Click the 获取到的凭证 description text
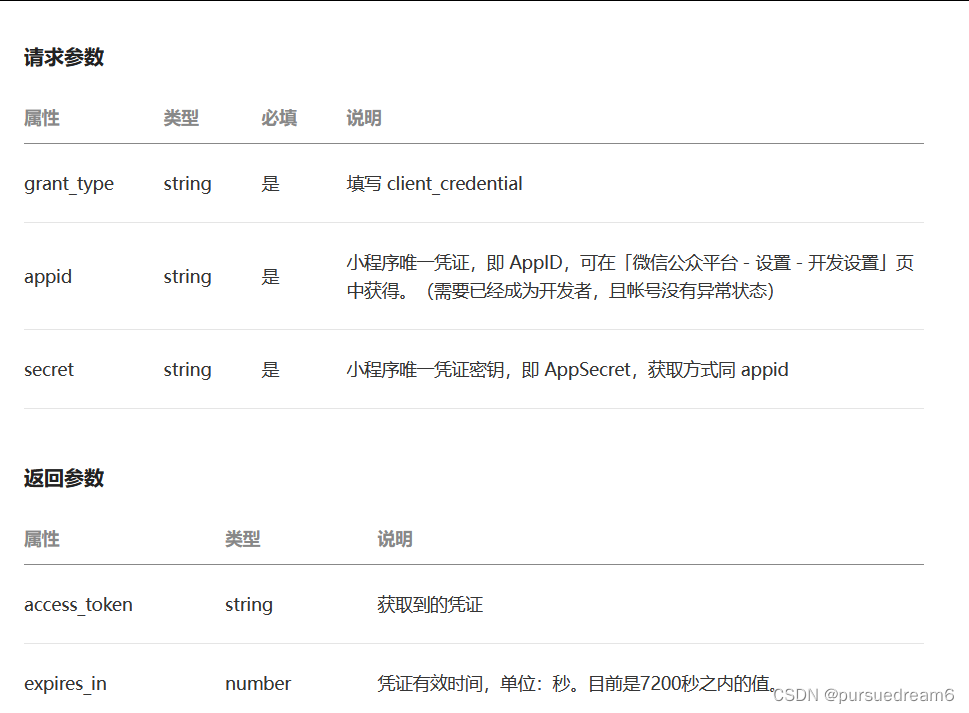Viewport: 969px width, 713px height. point(422,605)
